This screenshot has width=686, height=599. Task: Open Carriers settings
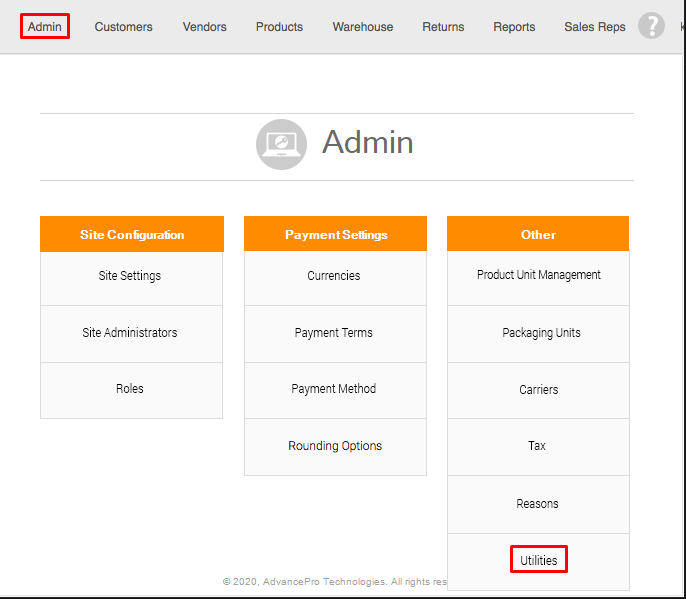pos(538,390)
